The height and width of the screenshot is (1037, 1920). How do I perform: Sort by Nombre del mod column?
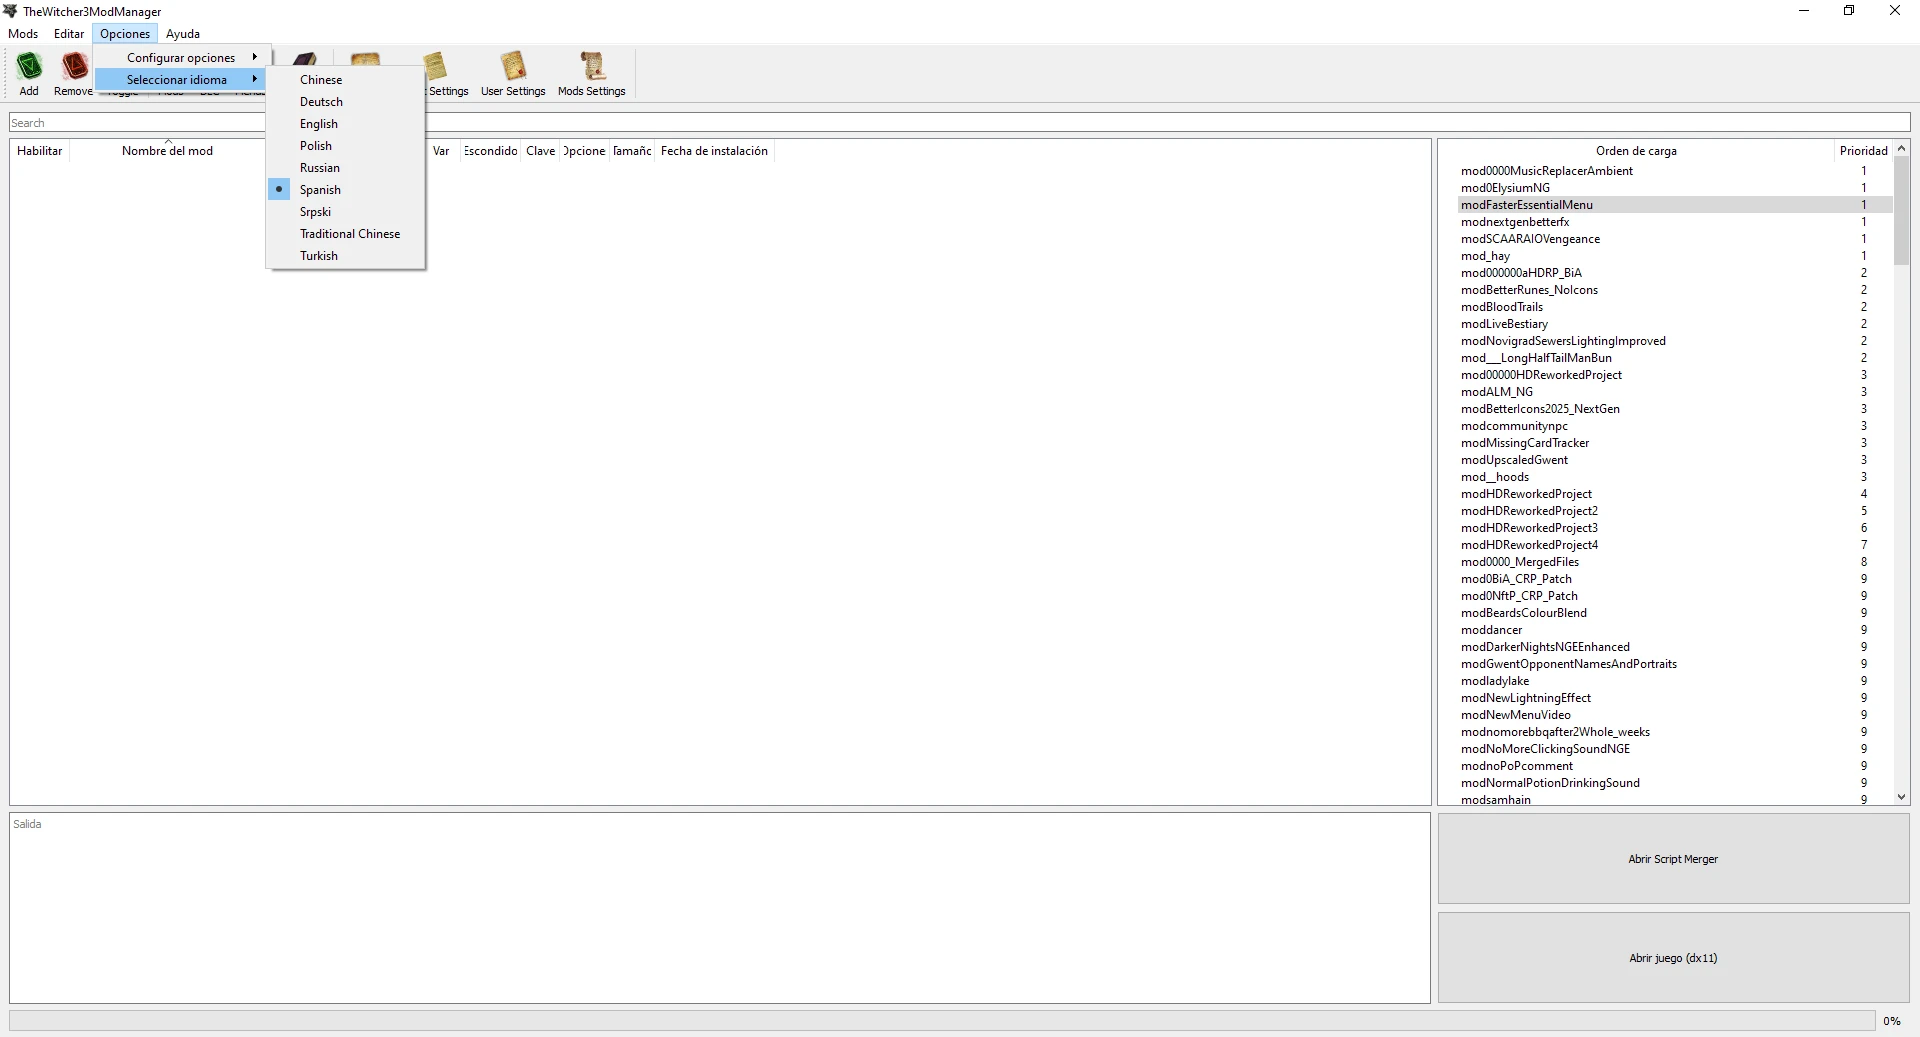click(167, 151)
